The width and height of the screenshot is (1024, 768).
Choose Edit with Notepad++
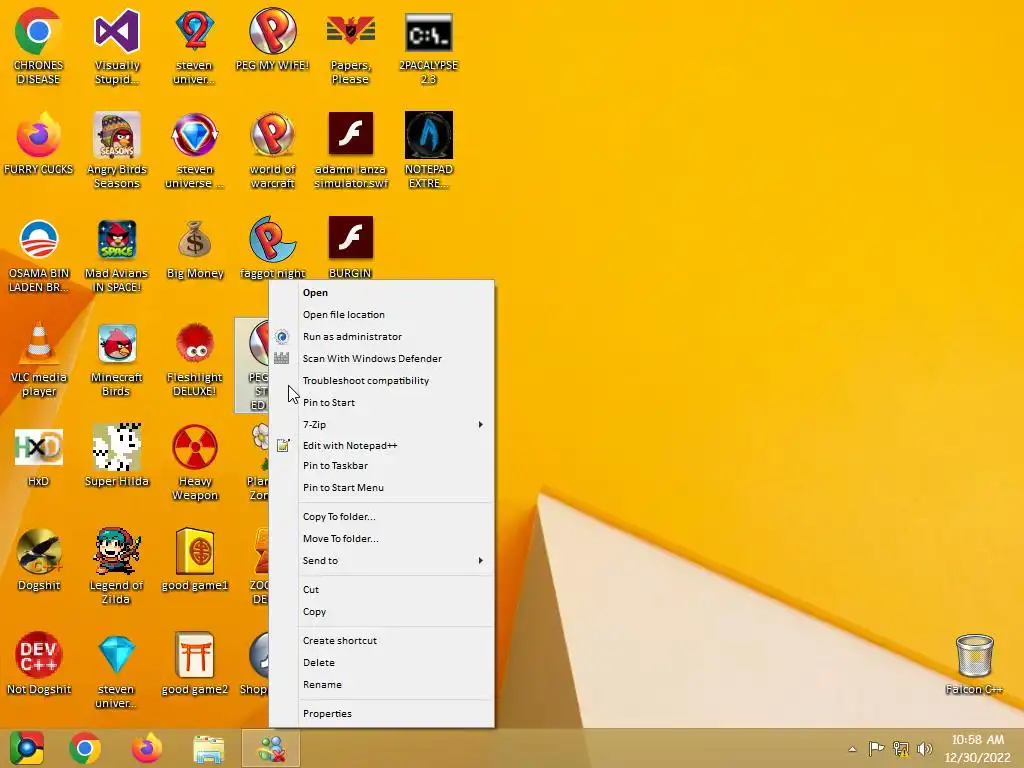[x=382, y=445]
